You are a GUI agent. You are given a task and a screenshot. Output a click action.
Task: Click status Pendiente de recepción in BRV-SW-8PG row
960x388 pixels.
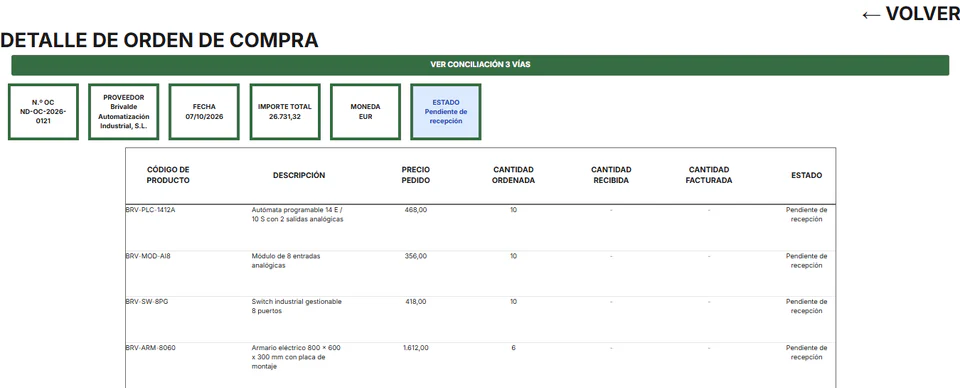click(x=806, y=306)
